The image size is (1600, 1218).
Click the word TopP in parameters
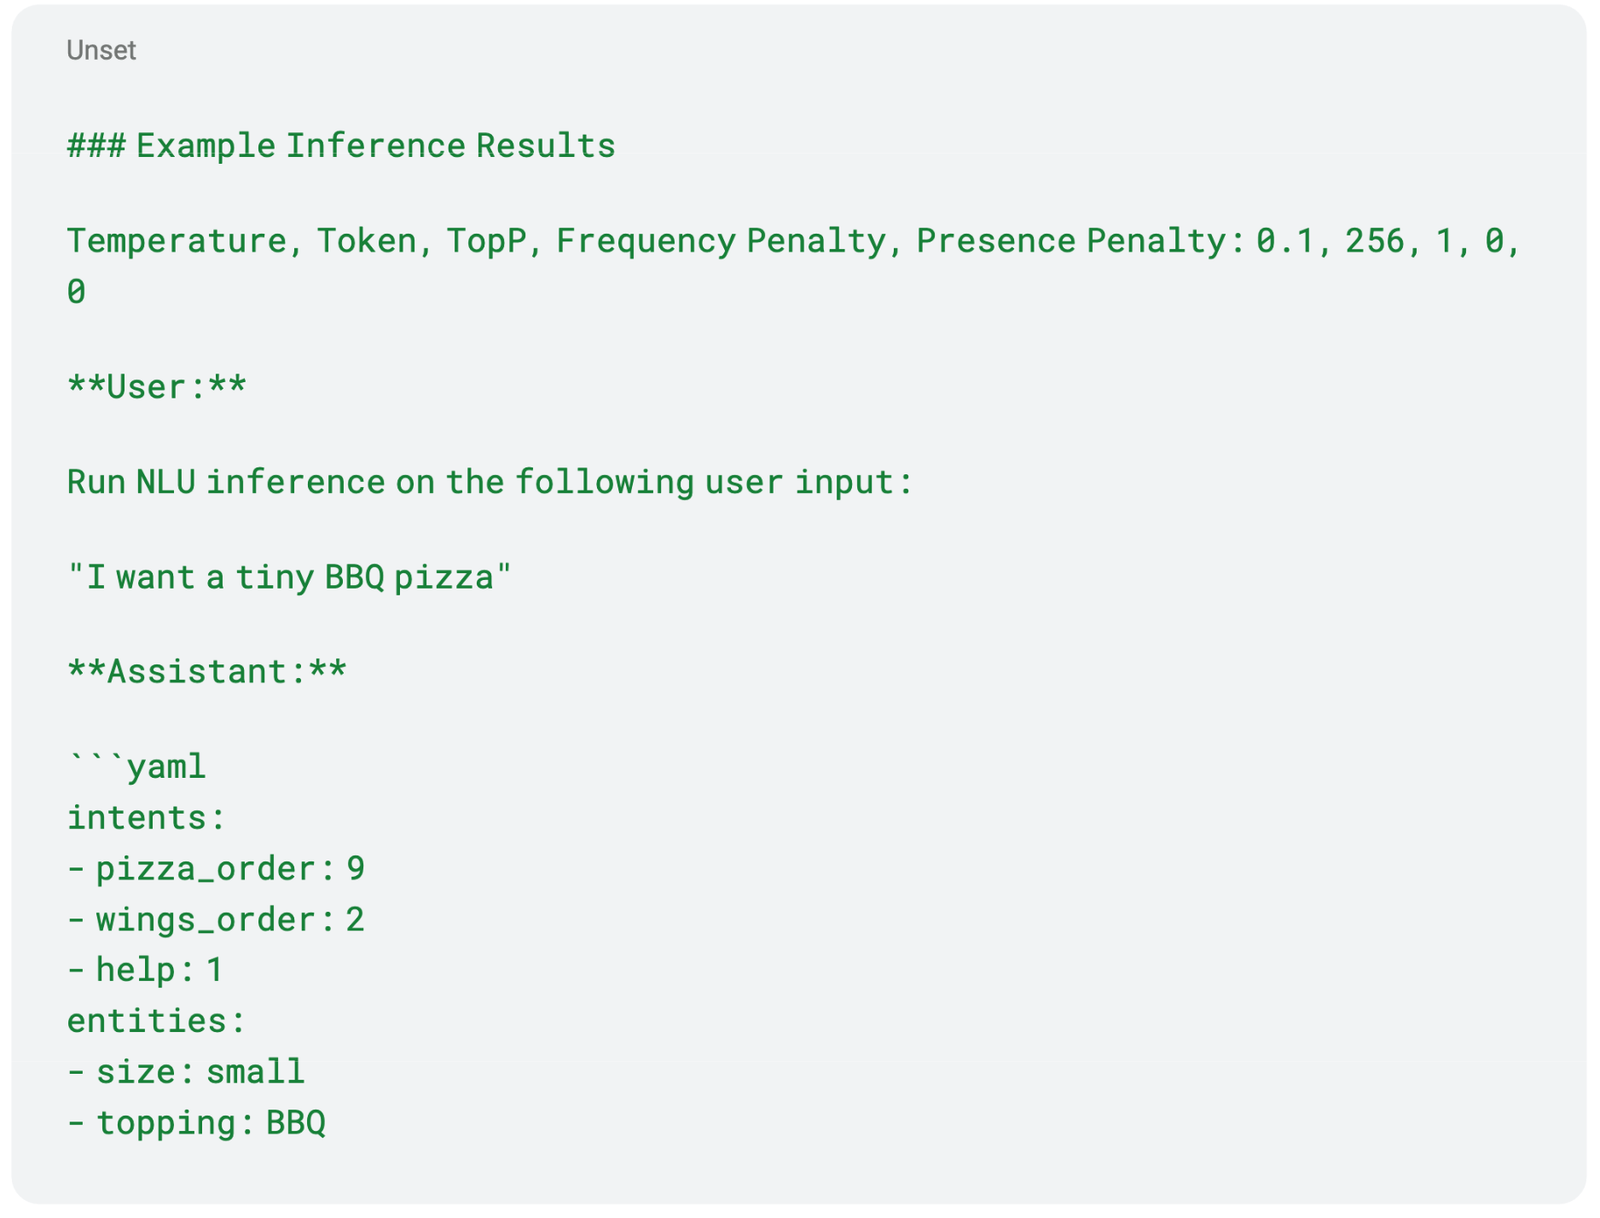(486, 241)
